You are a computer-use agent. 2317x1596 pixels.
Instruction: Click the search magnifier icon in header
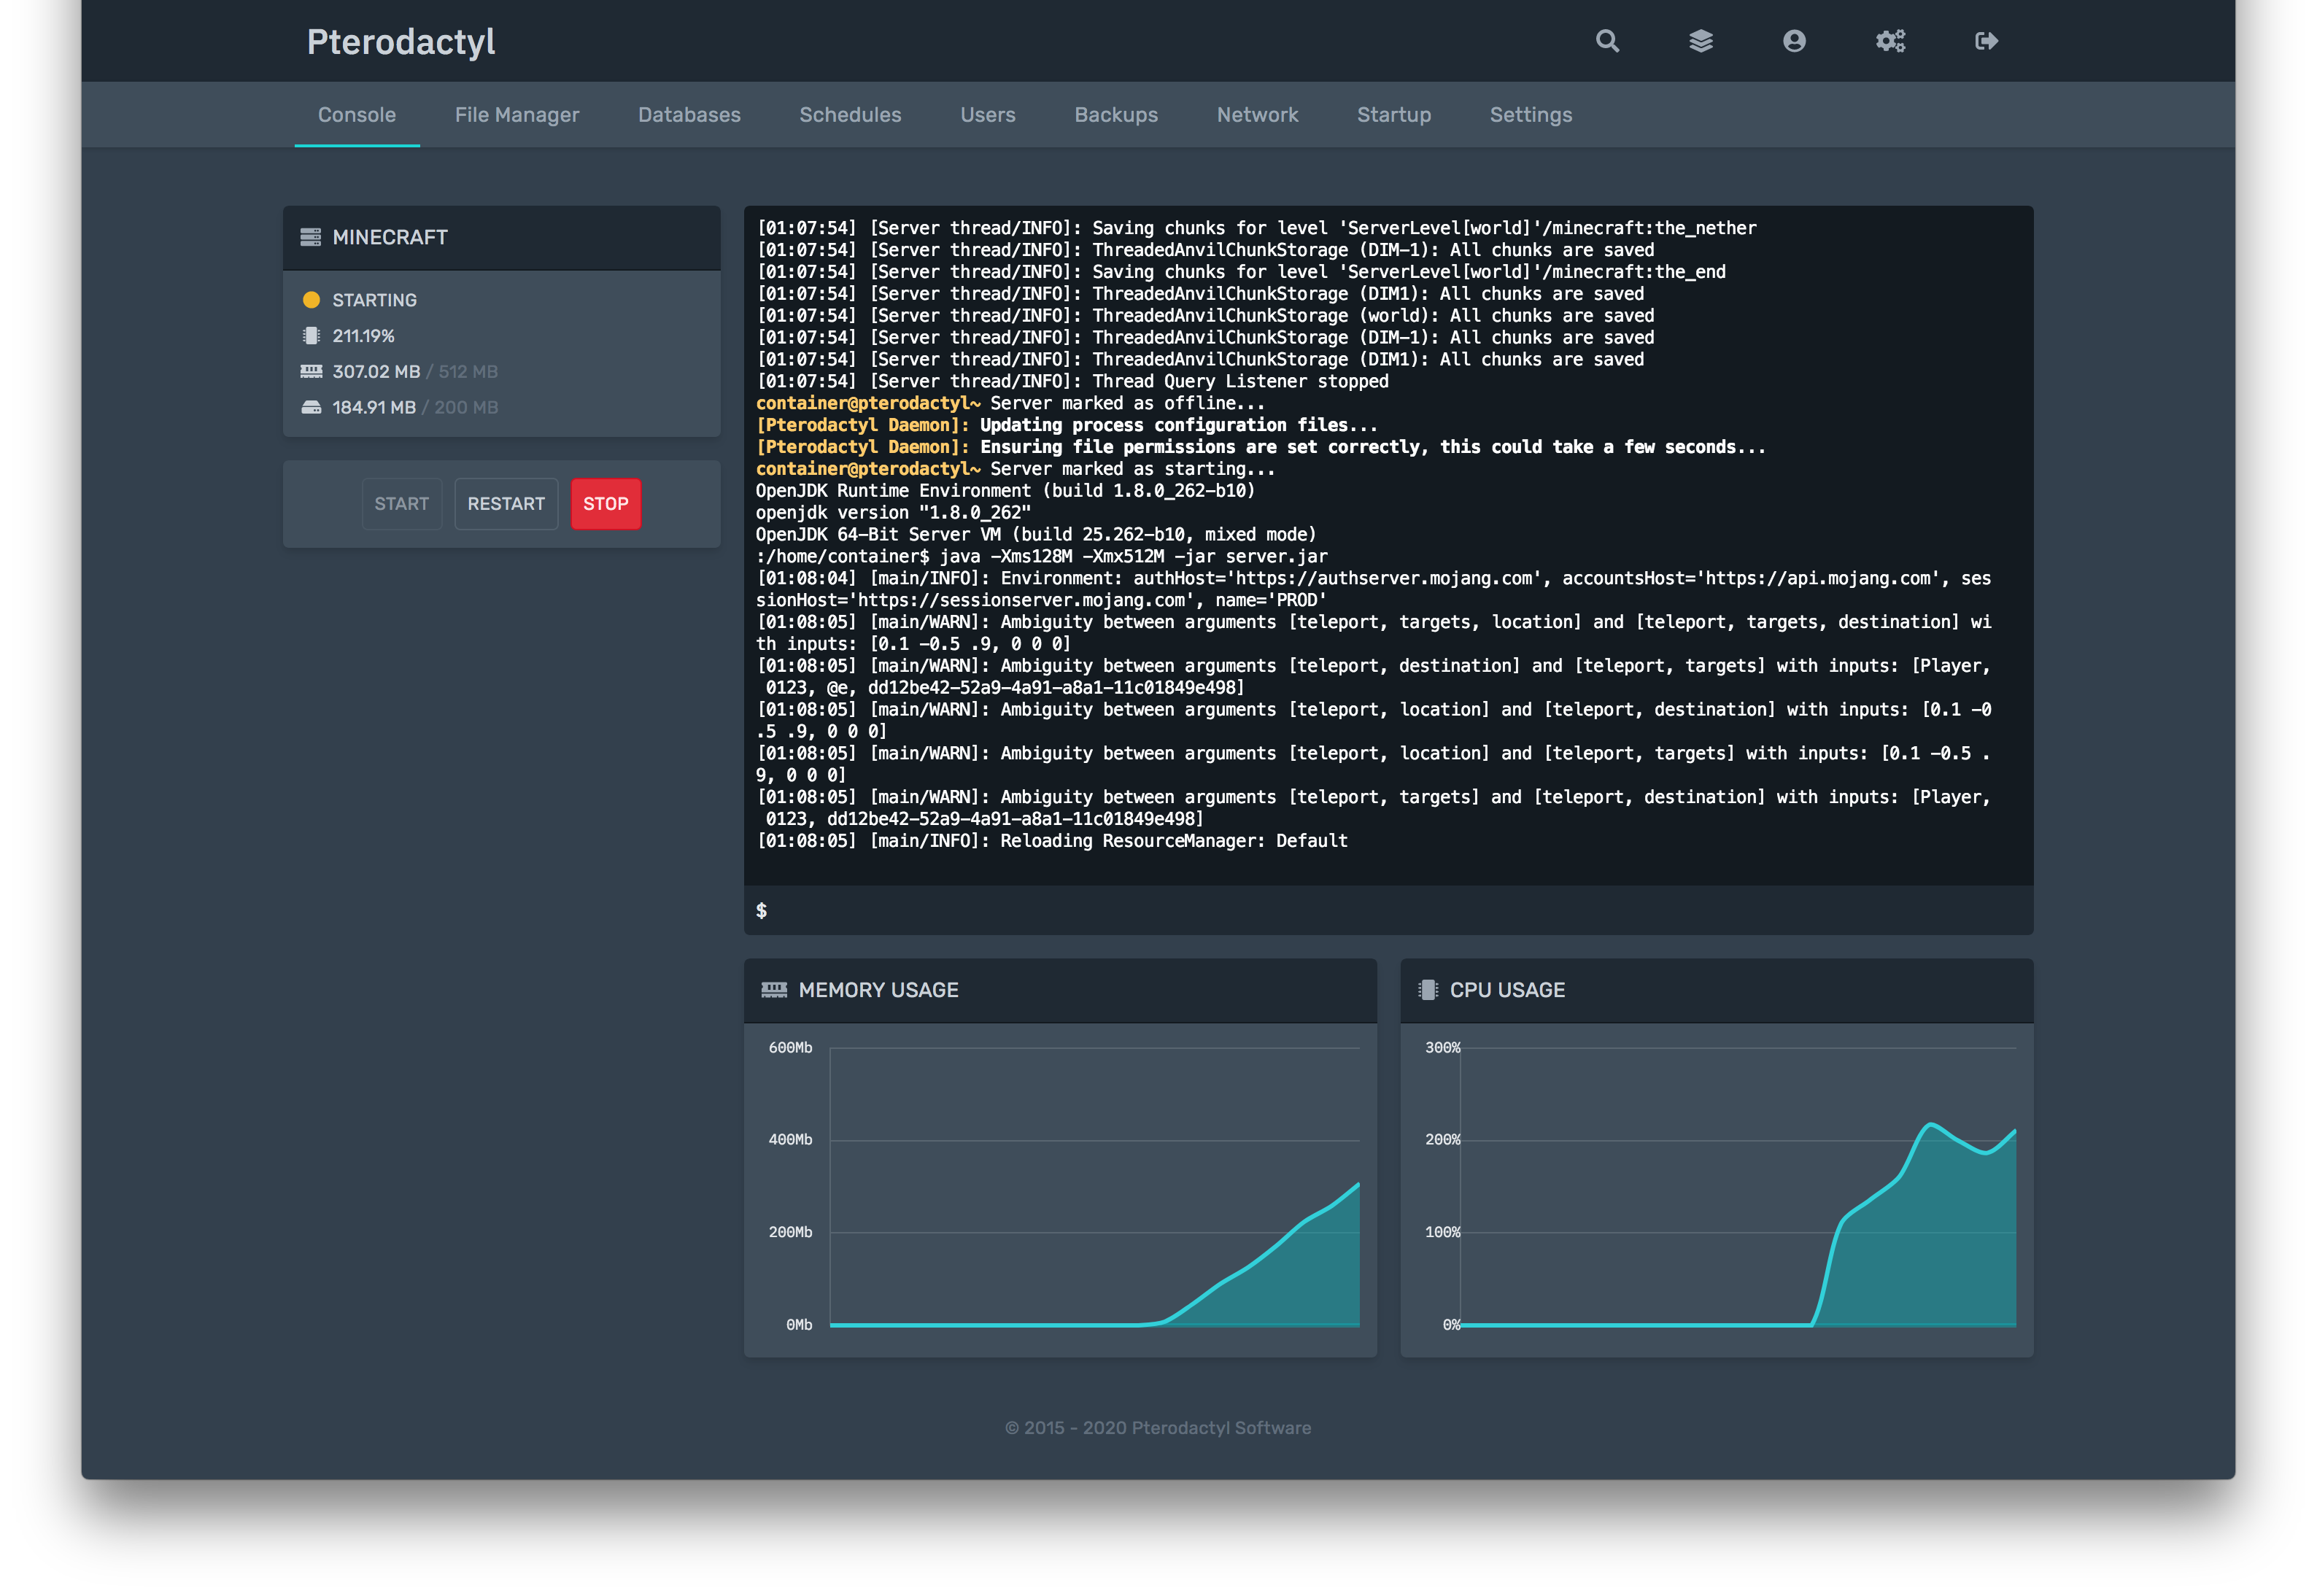pos(1607,41)
